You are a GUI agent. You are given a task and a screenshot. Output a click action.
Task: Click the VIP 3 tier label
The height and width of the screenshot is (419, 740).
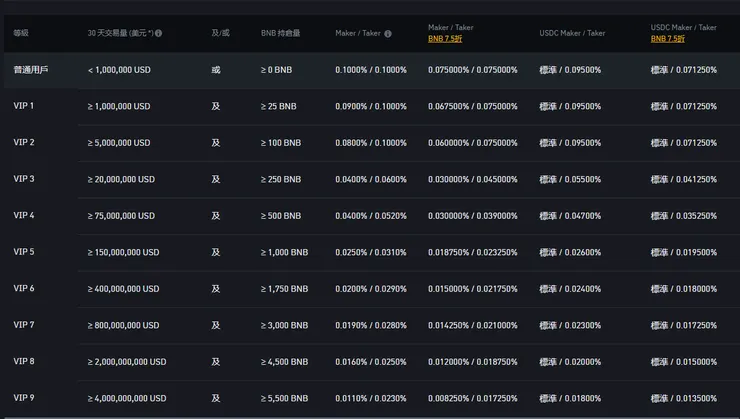click(24, 179)
